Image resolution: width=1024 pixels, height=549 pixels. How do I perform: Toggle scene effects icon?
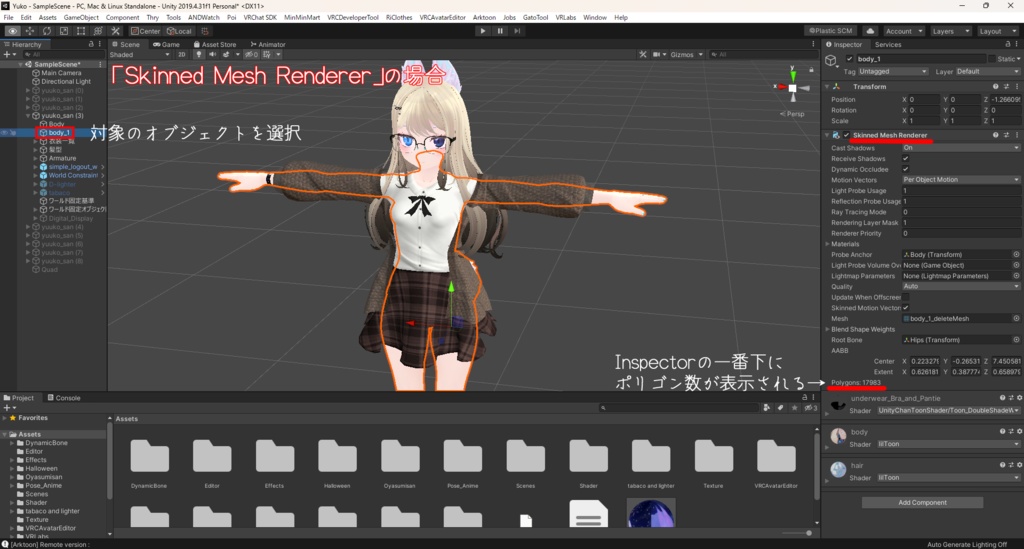[x=226, y=54]
